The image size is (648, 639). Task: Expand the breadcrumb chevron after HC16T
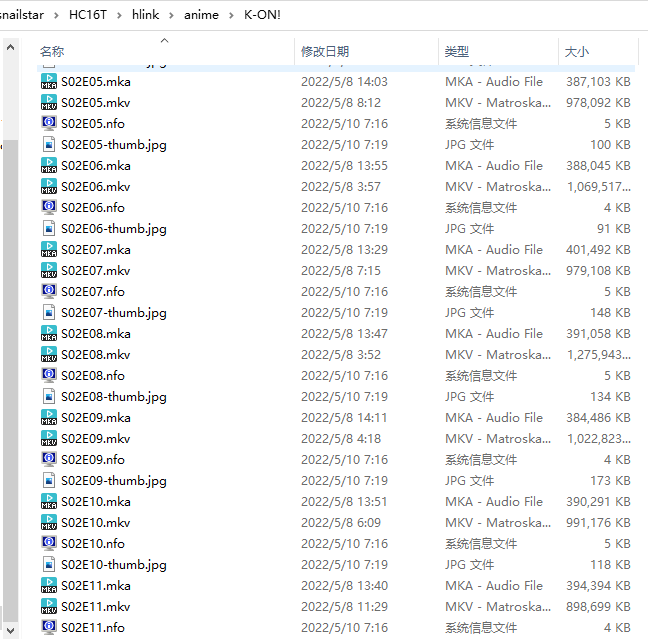[x=119, y=15]
